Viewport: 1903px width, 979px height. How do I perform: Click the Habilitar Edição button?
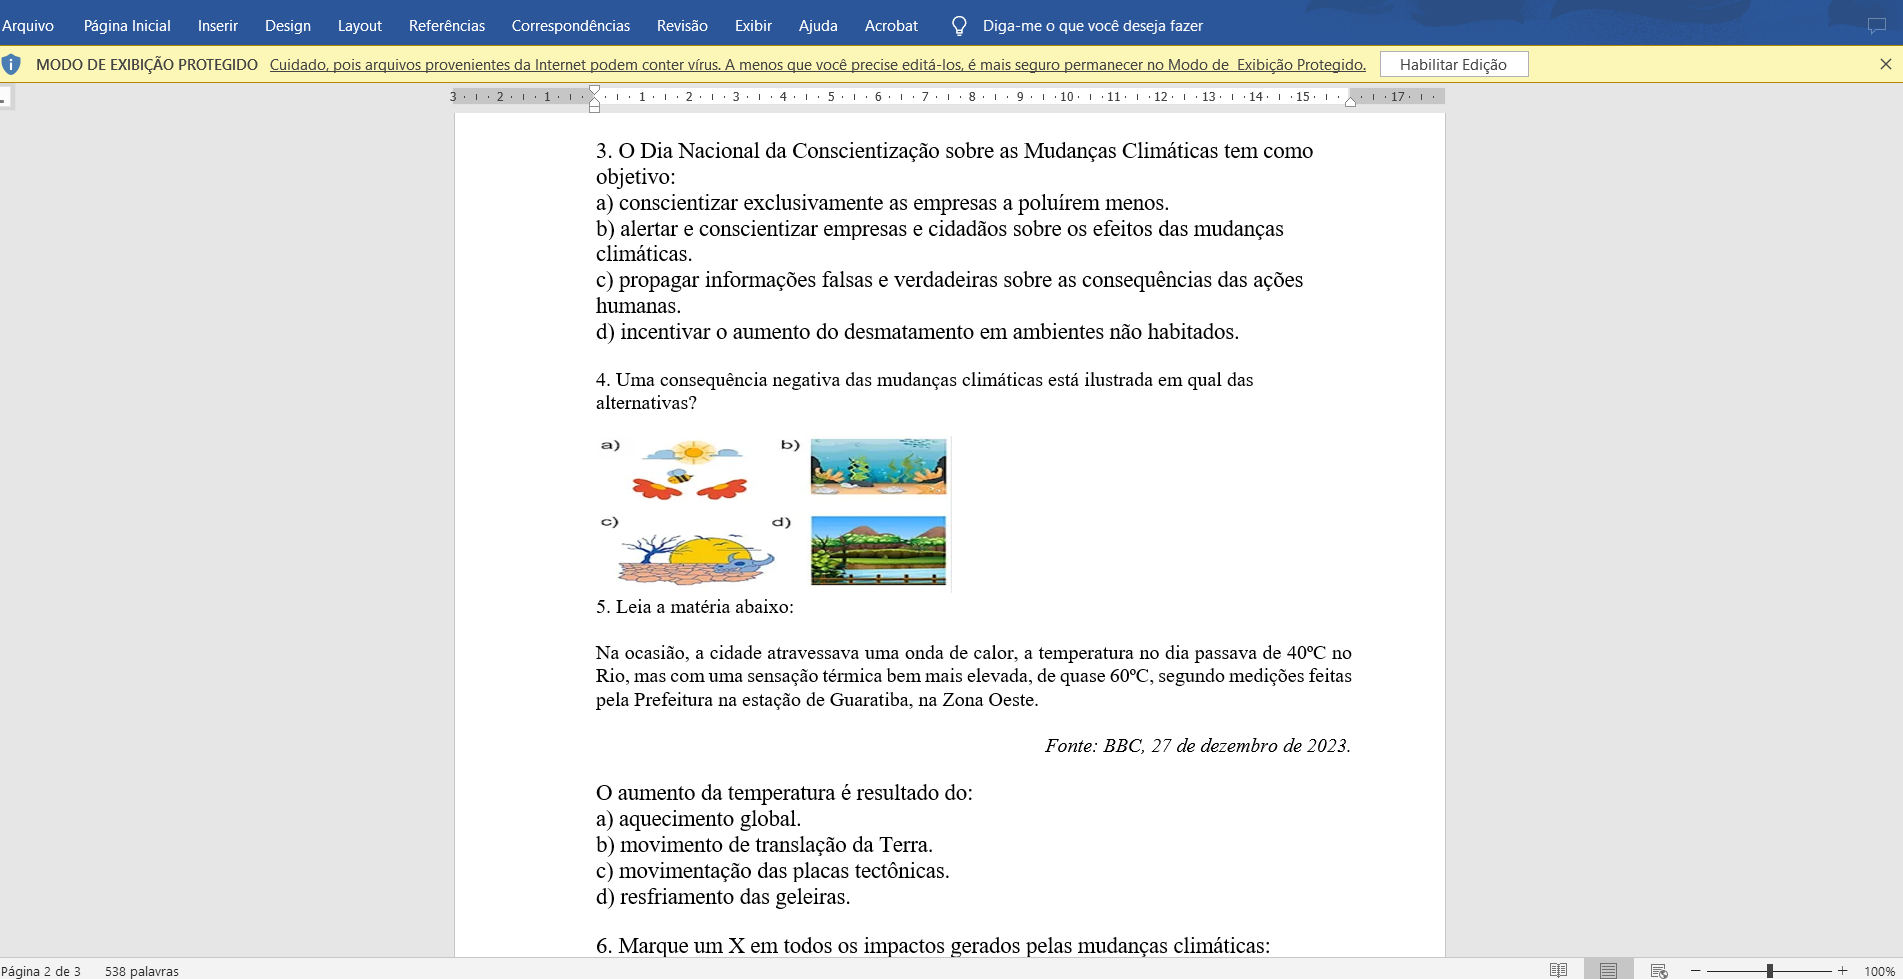[1453, 65]
